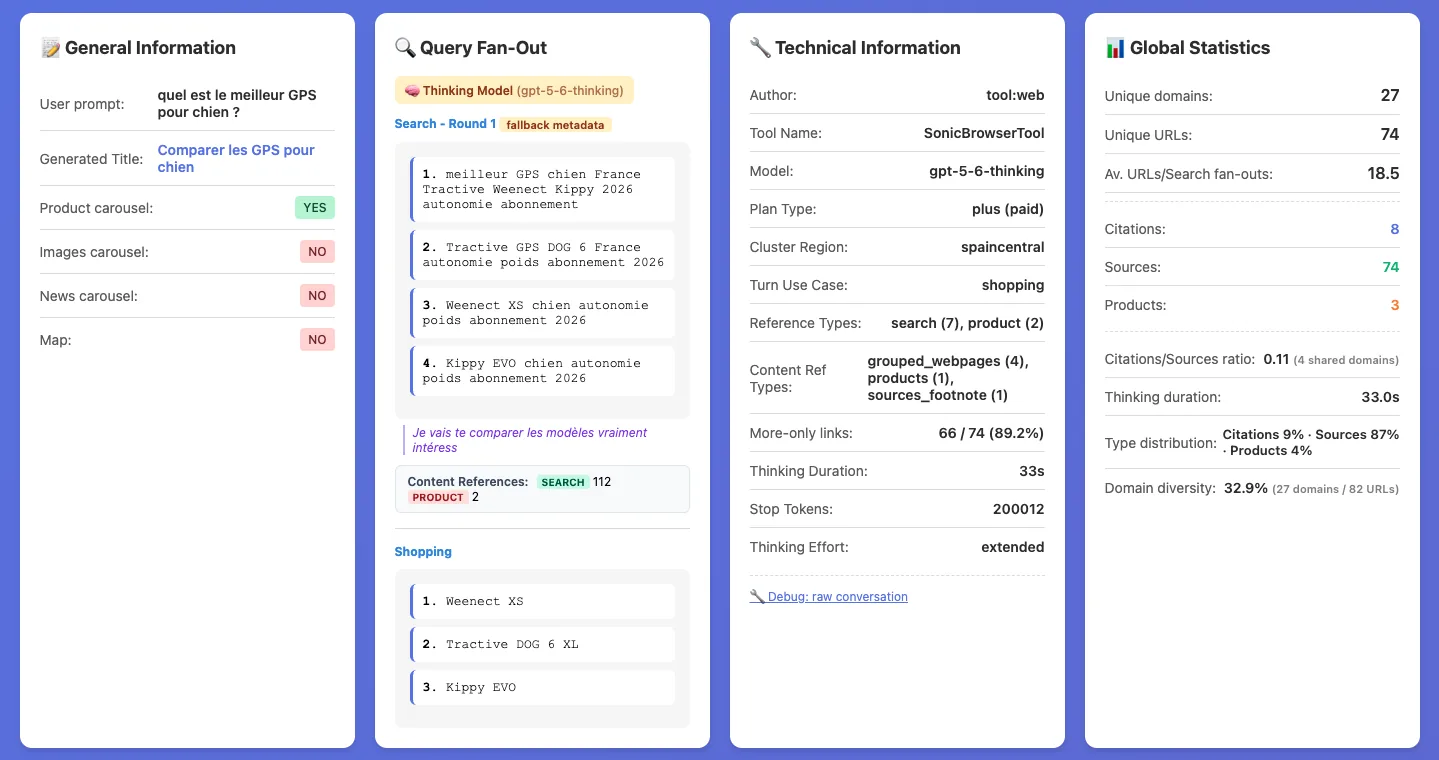Viewport: 1439px width, 760px height.
Task: Select shopping item 'Kippy EVO'
Action: click(543, 687)
